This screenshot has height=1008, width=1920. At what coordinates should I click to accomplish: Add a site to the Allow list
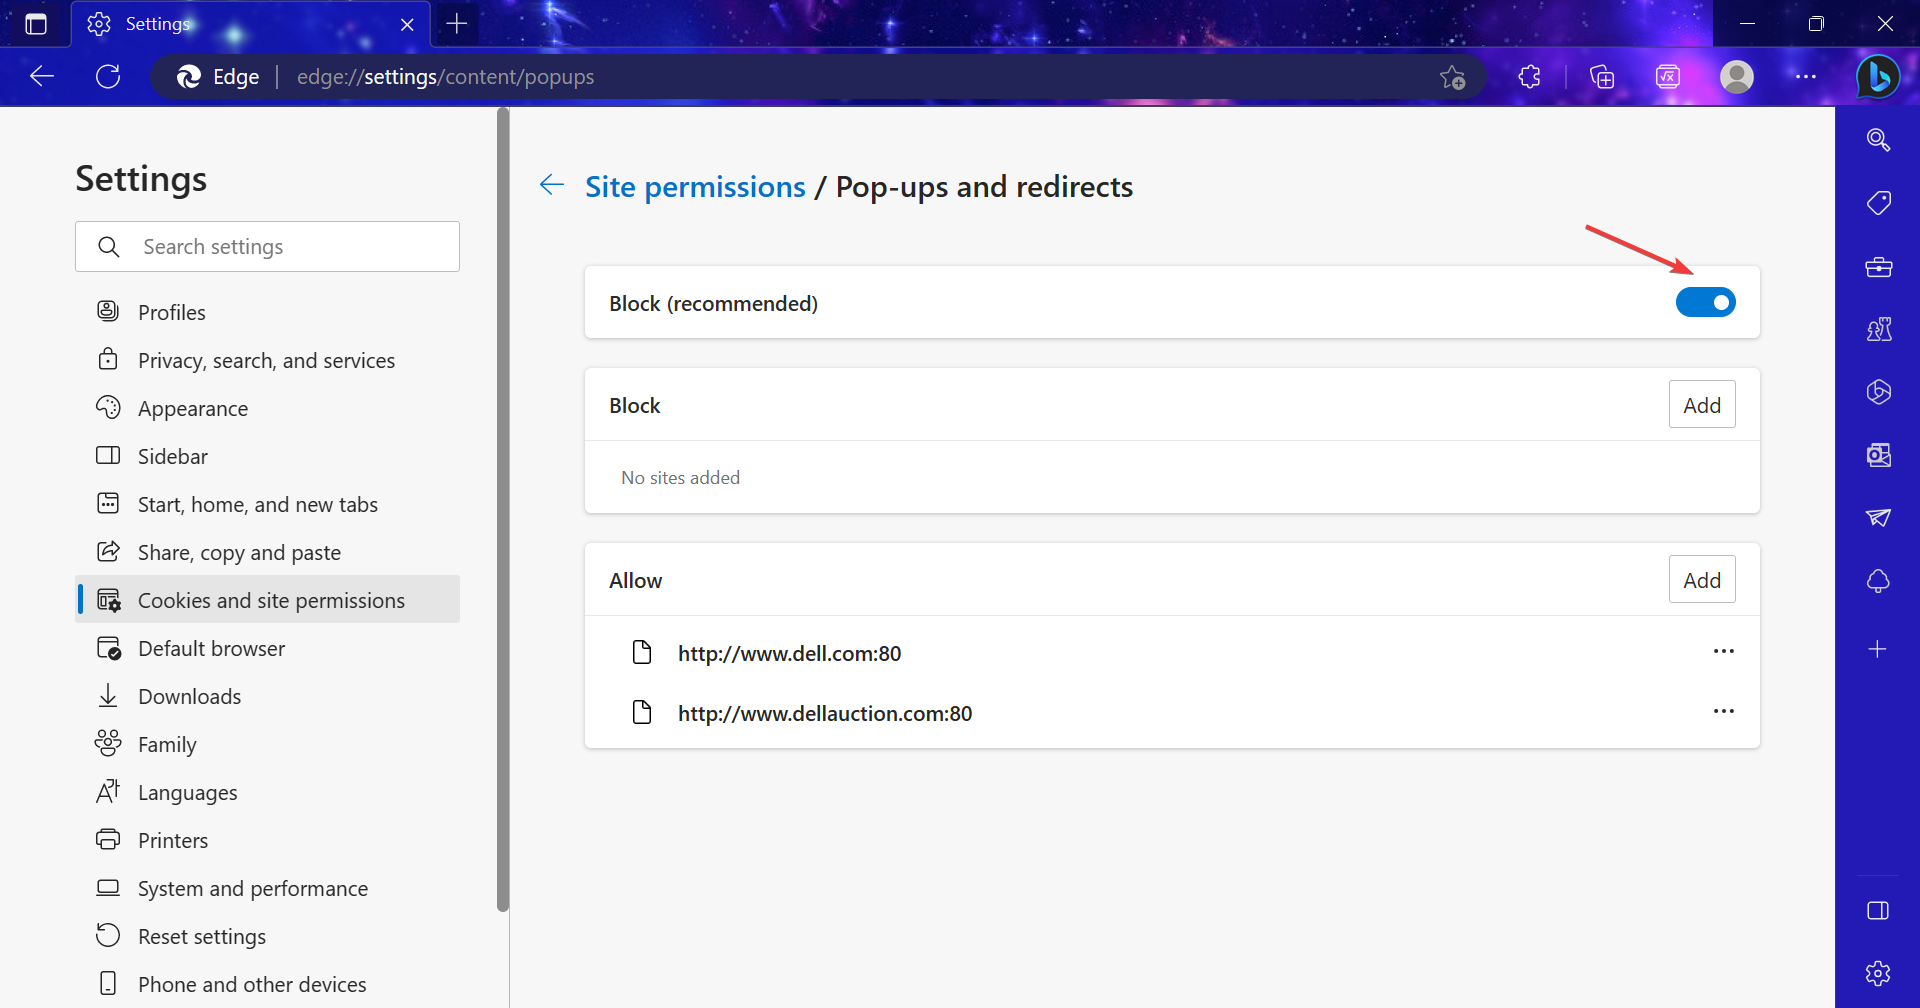coord(1701,578)
